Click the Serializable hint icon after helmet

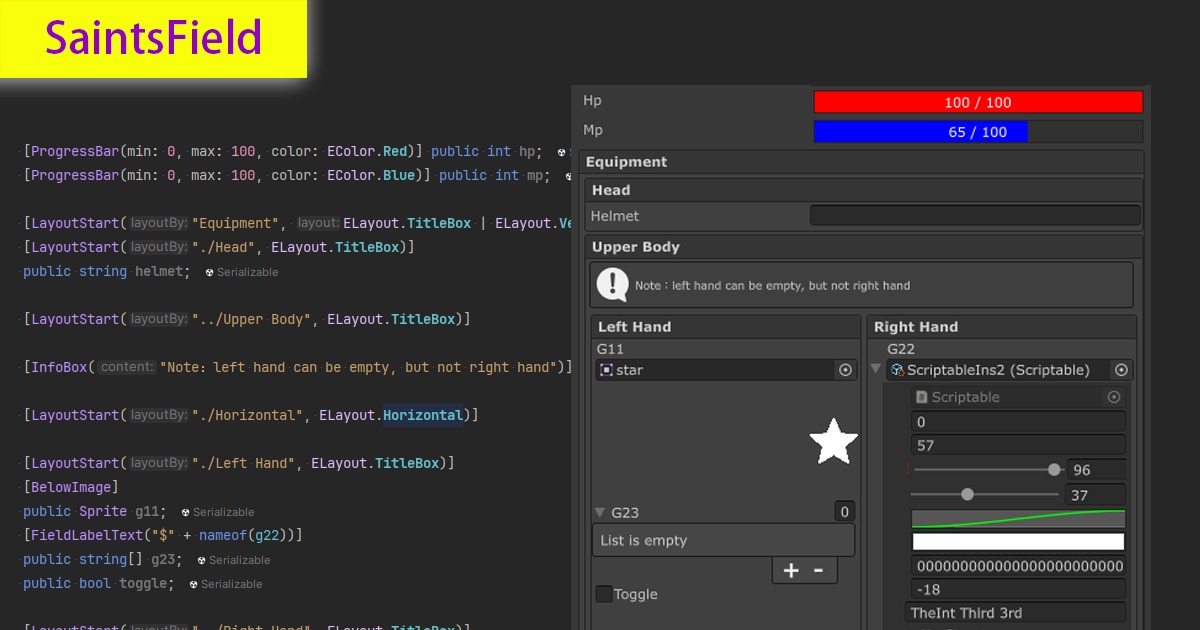209,272
